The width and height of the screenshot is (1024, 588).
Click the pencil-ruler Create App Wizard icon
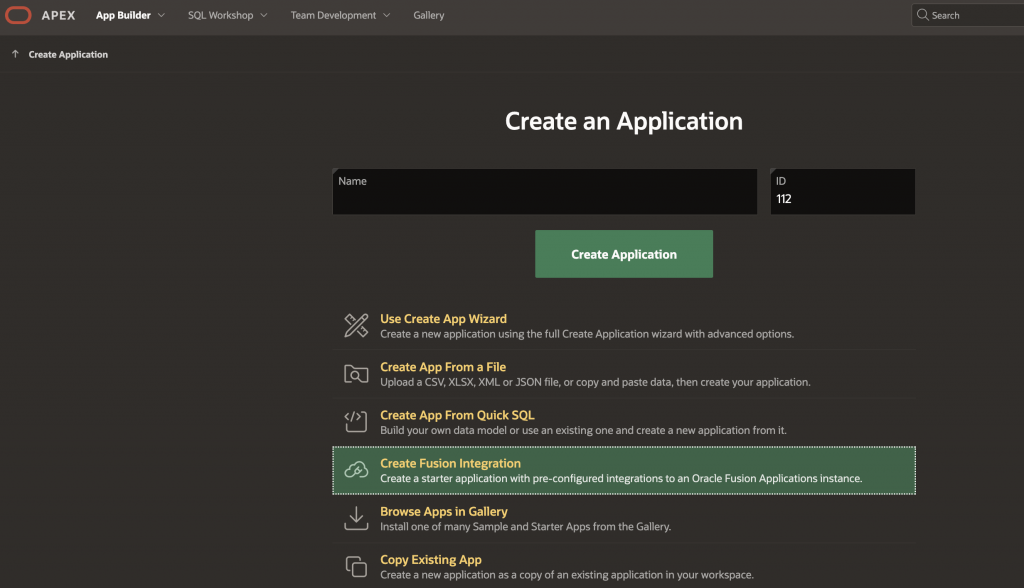click(x=356, y=325)
